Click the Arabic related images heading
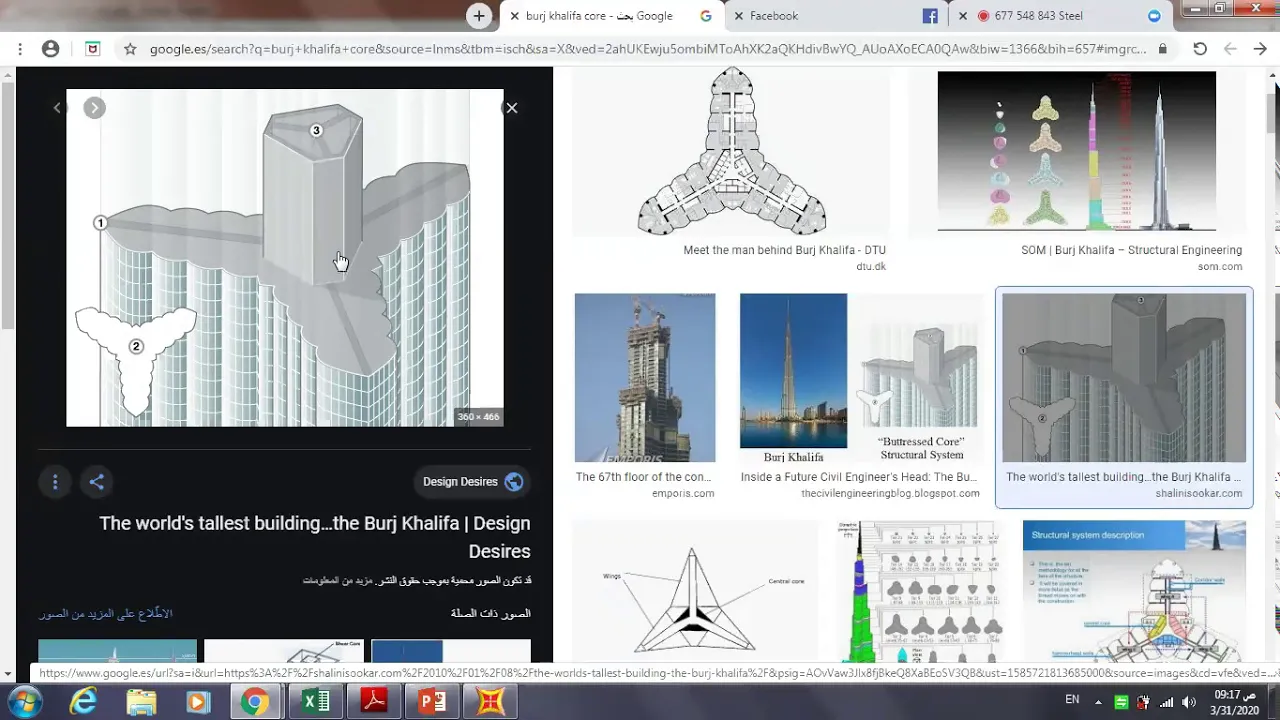Image resolution: width=1280 pixels, height=720 pixels. click(491, 613)
